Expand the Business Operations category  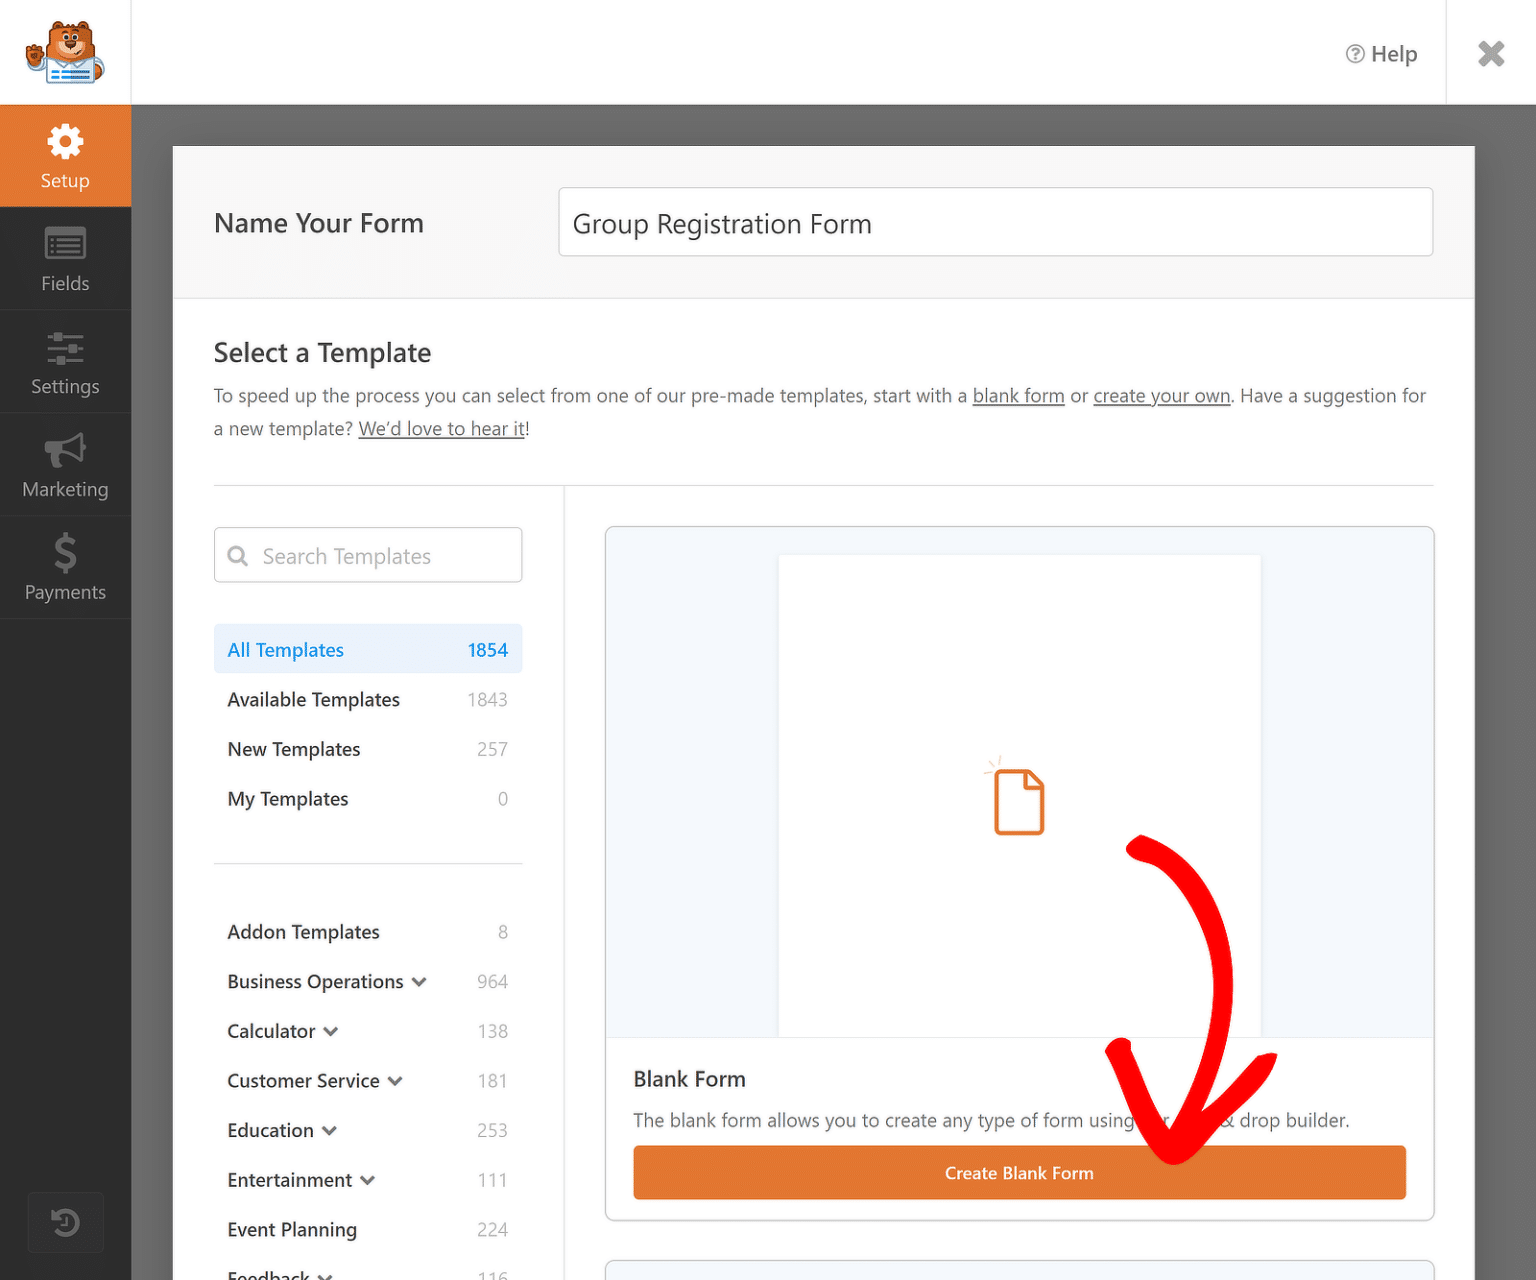pyautogui.click(x=420, y=982)
